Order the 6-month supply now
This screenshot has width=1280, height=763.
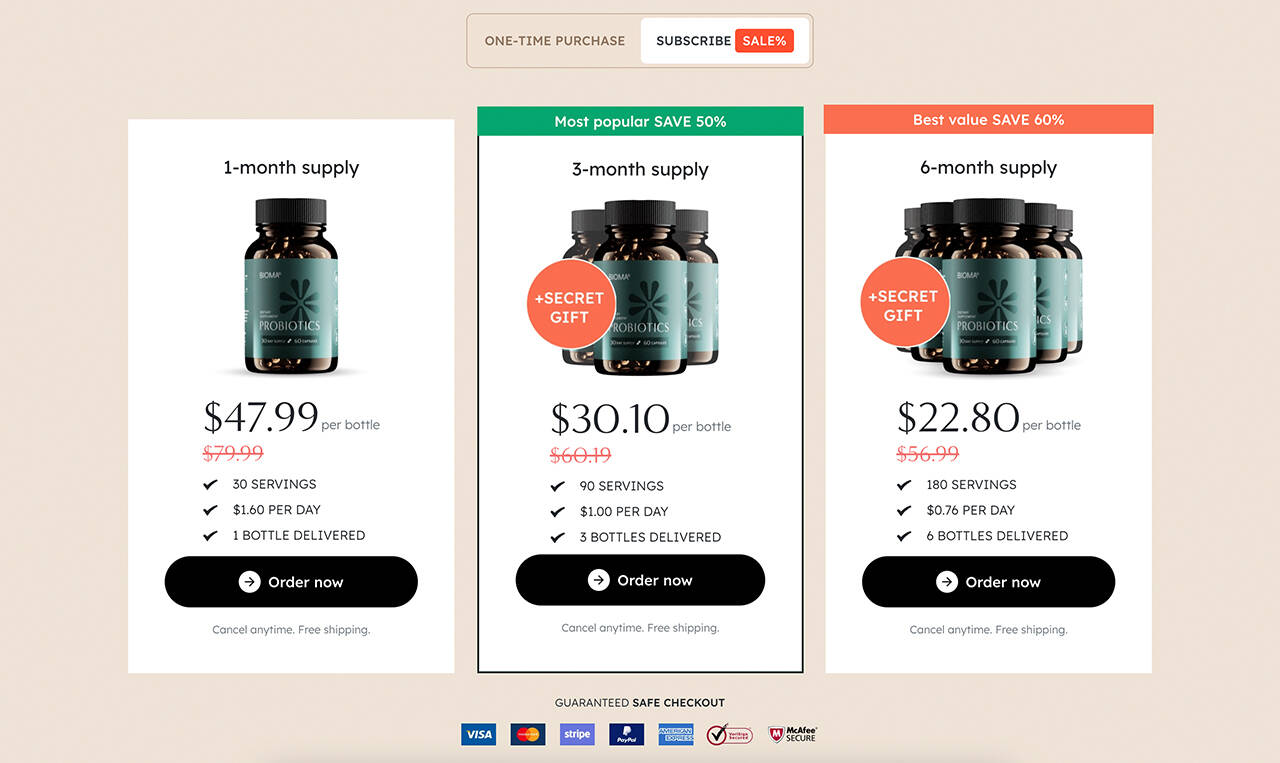[988, 582]
